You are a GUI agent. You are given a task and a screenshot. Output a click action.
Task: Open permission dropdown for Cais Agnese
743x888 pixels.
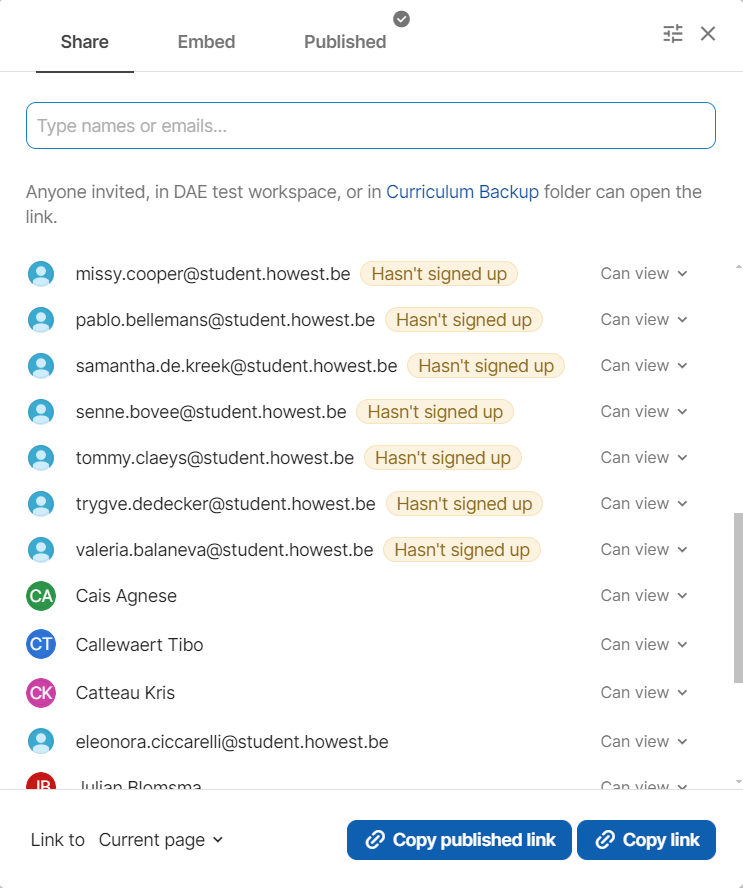644,596
